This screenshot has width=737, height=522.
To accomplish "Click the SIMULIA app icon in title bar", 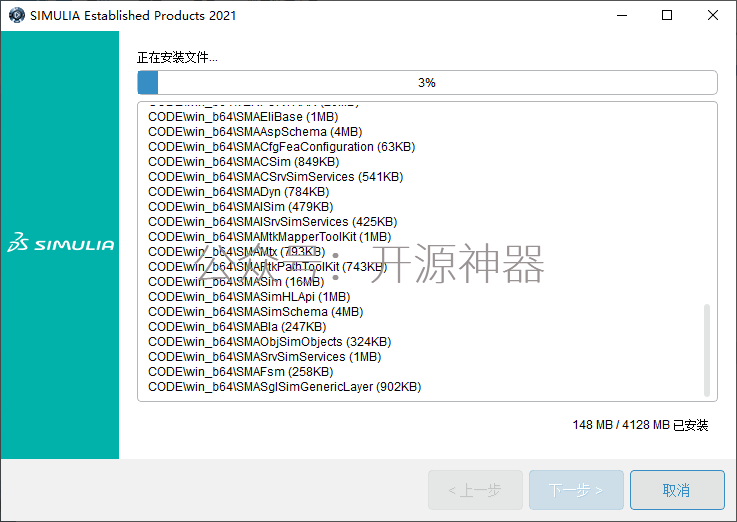I will coord(17,15).
